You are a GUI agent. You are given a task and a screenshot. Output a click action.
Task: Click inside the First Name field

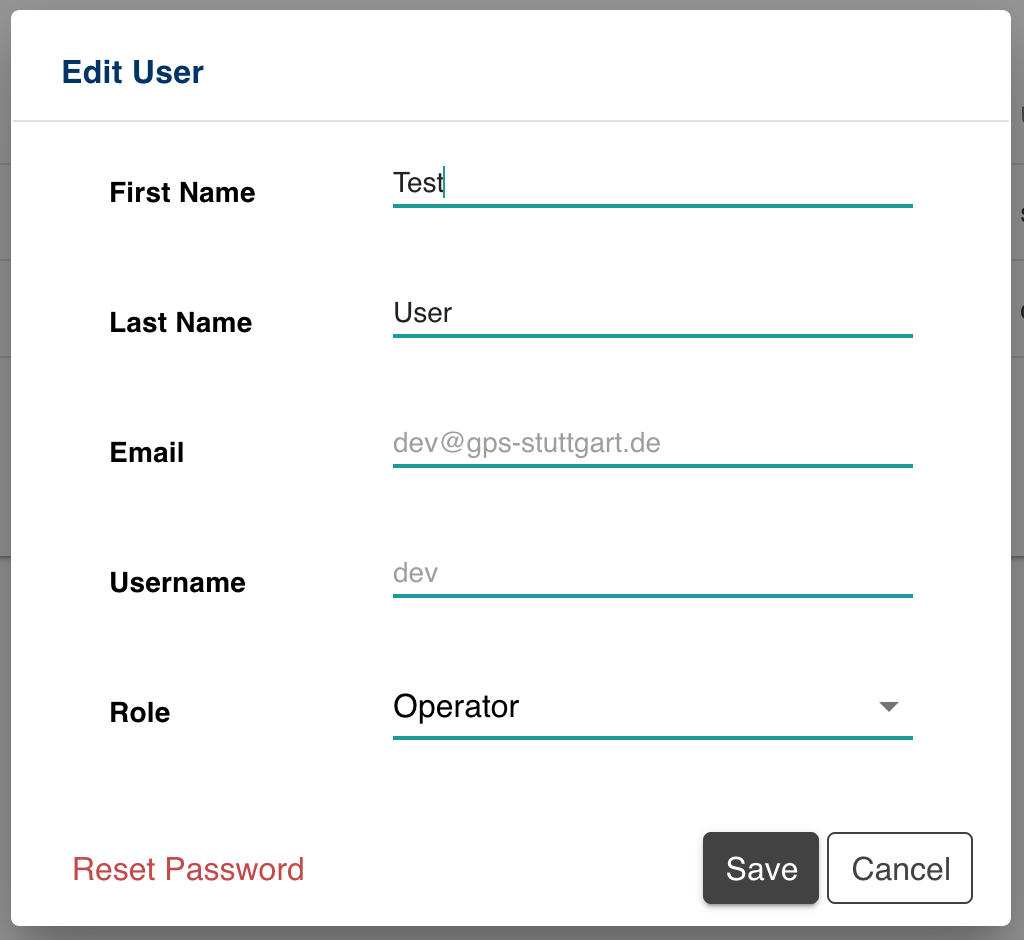point(650,185)
